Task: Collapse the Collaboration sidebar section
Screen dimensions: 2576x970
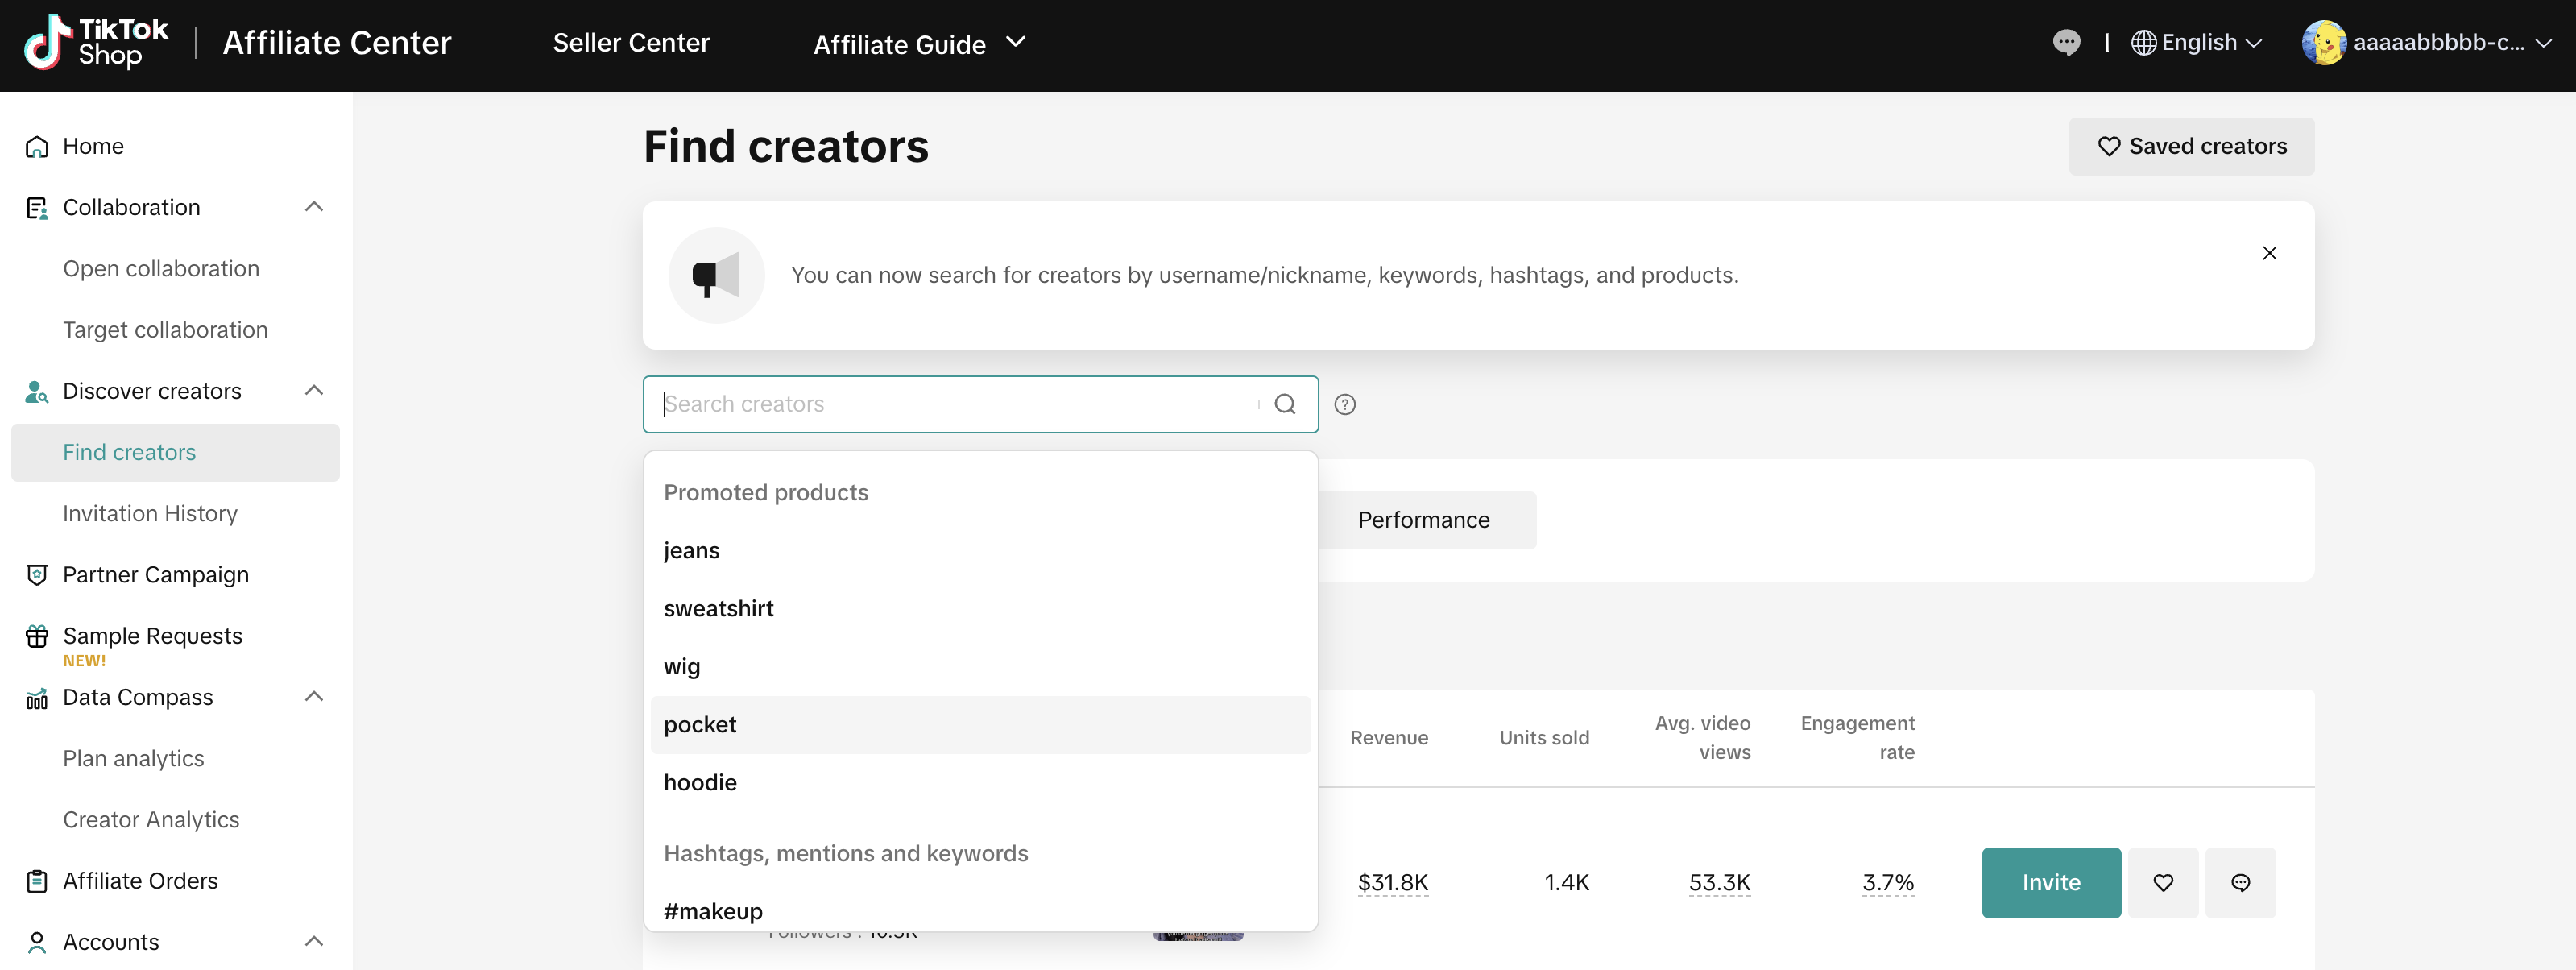Action: tap(314, 207)
